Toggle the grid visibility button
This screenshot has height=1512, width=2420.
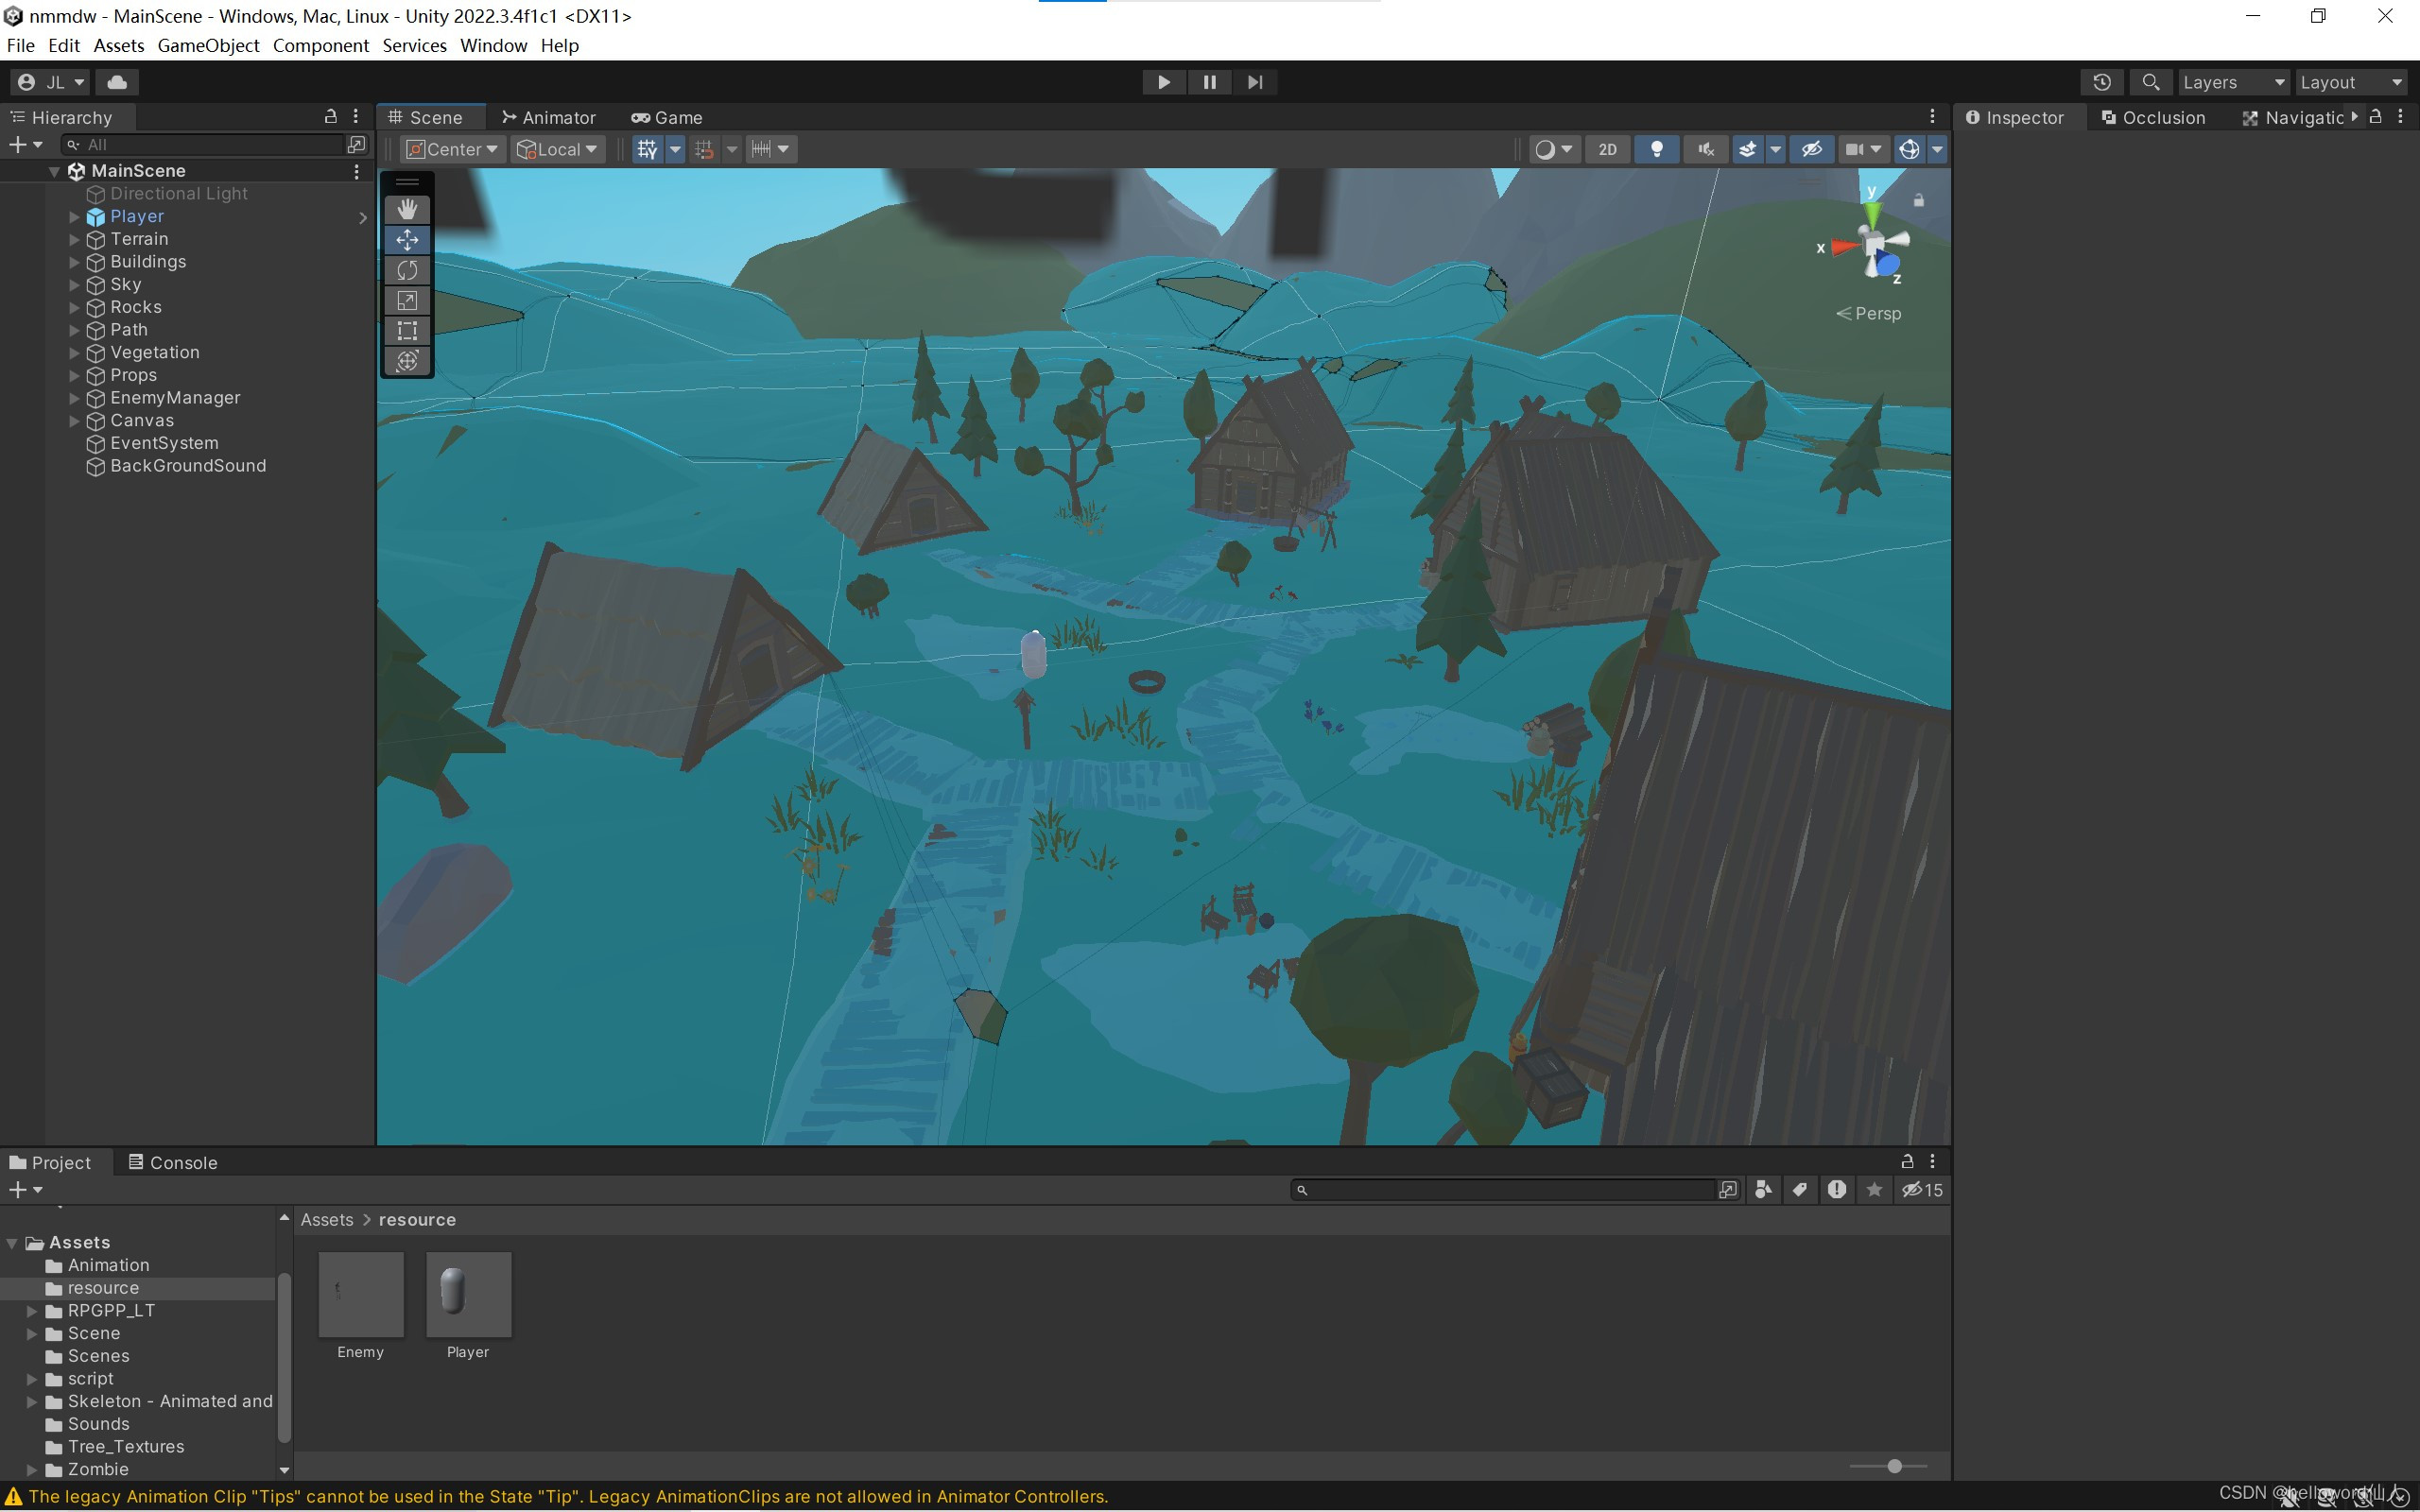coord(647,149)
